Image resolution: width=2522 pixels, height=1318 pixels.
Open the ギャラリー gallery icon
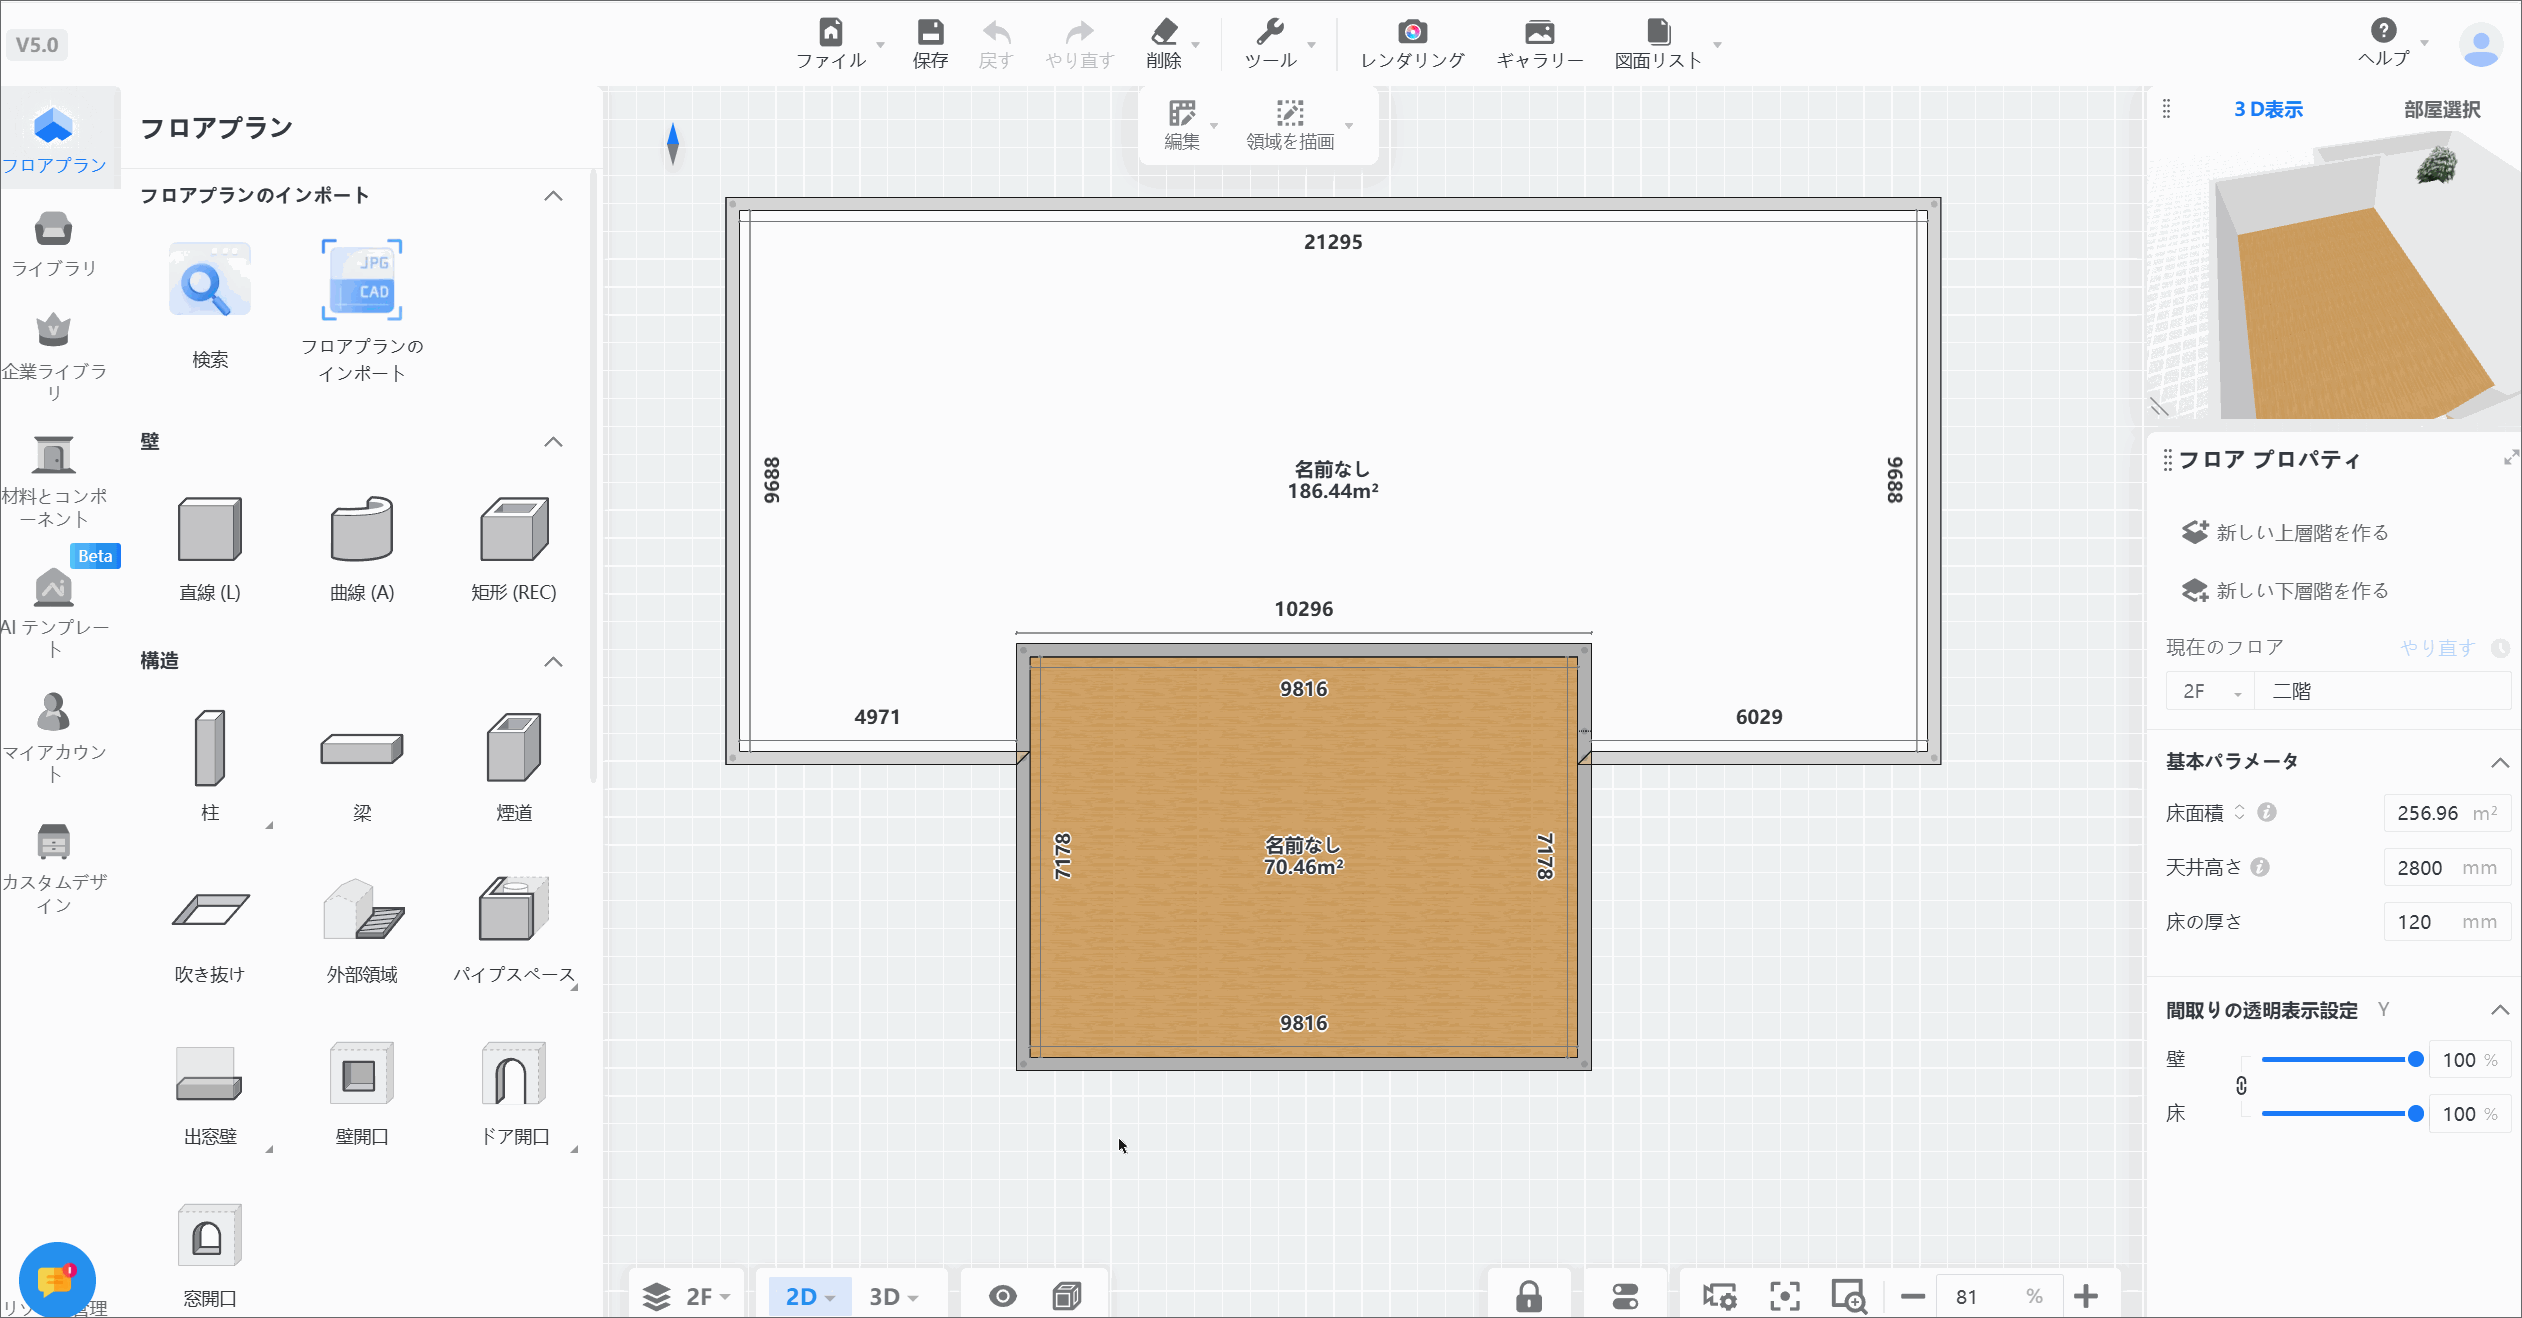(1540, 33)
